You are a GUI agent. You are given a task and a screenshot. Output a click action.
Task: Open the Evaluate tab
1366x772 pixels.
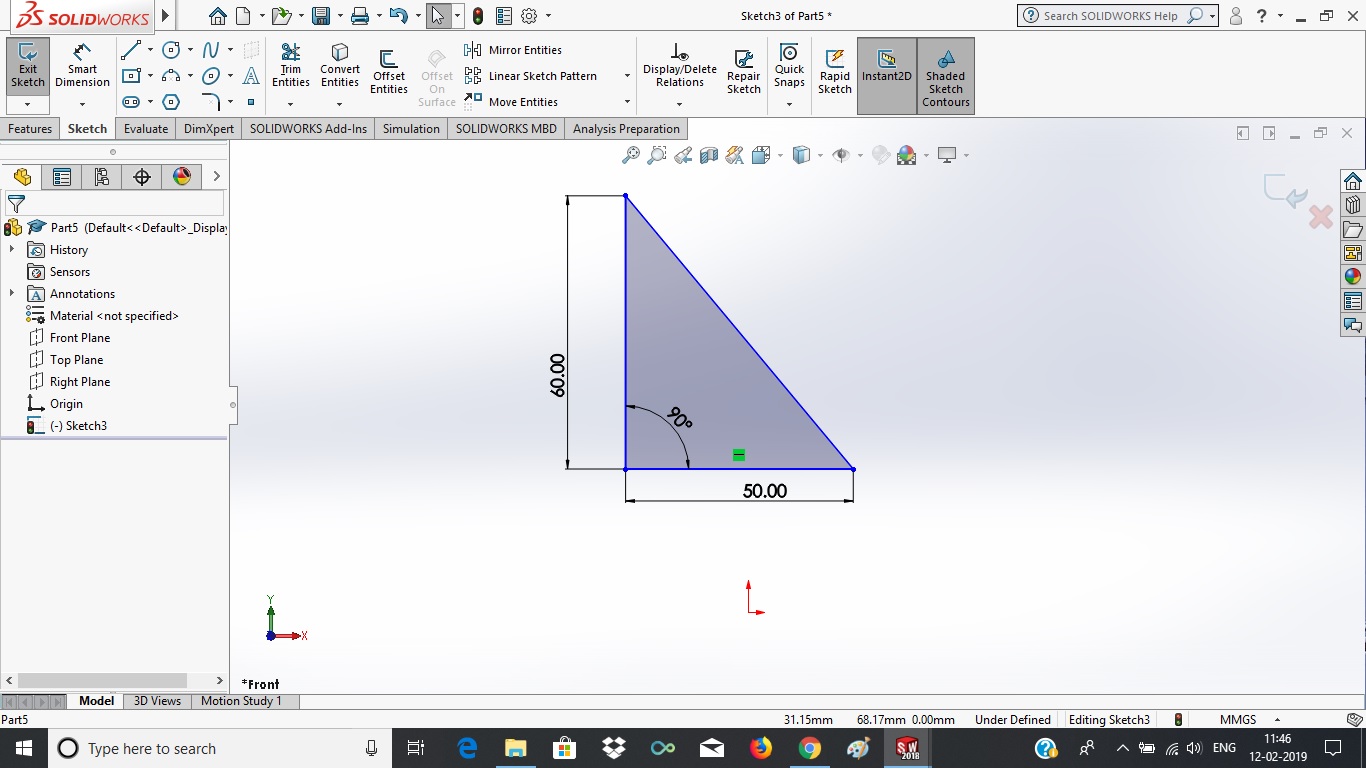[146, 129]
